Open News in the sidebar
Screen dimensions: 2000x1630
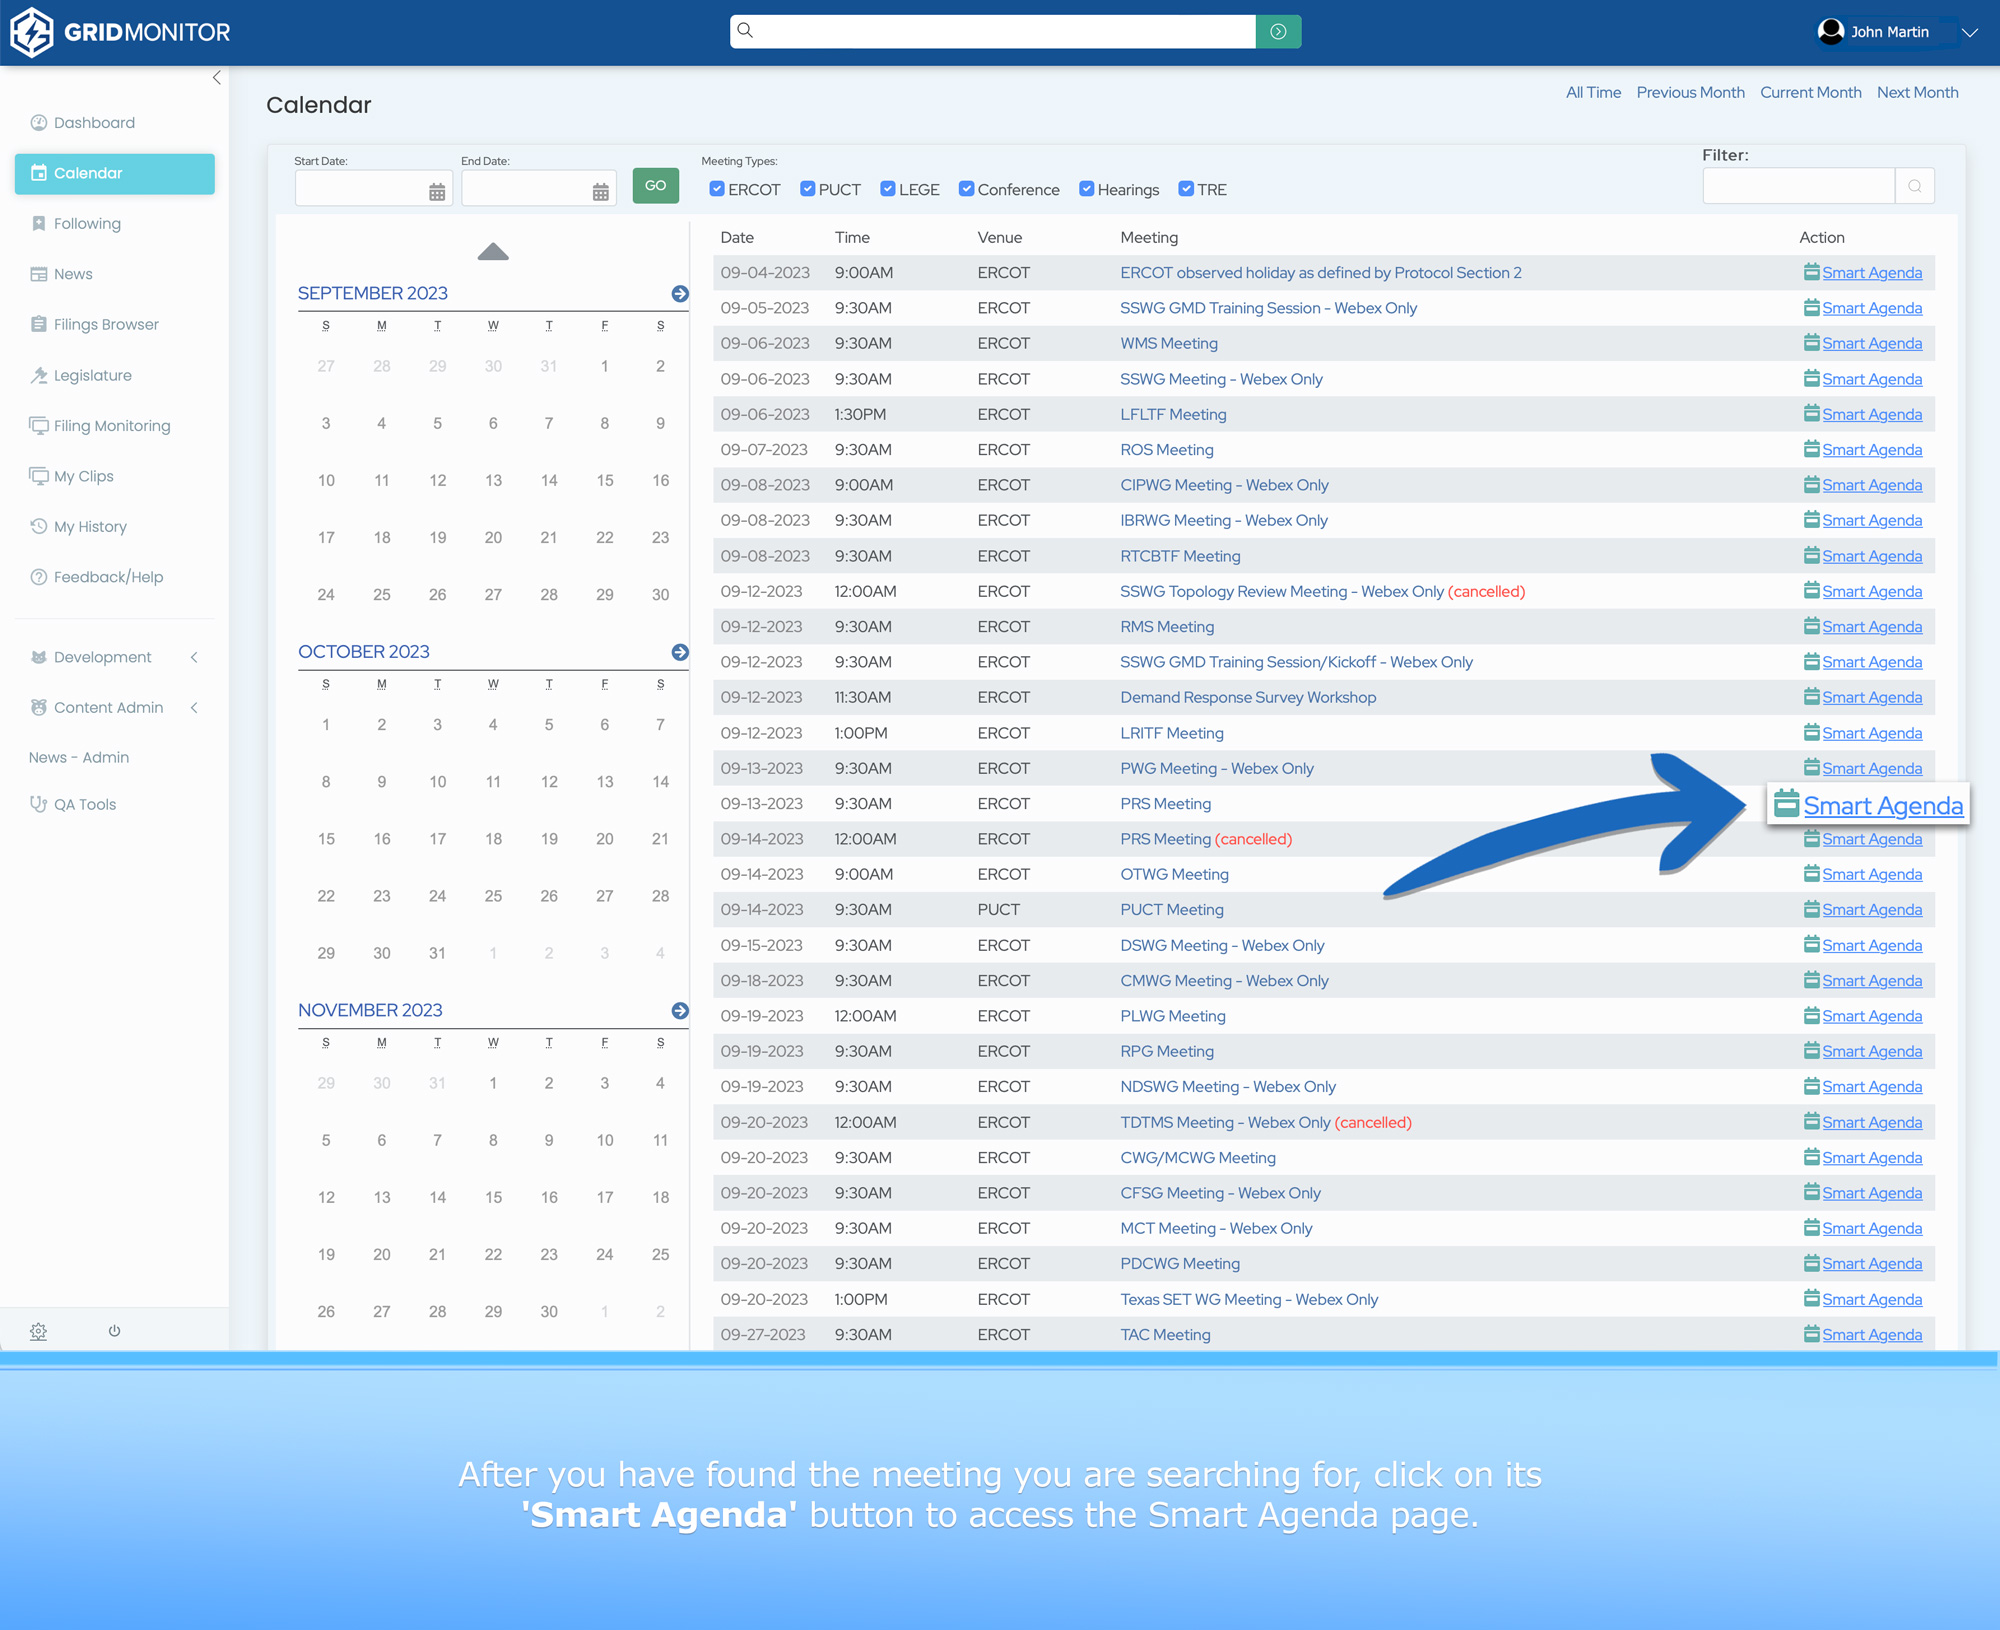click(73, 274)
